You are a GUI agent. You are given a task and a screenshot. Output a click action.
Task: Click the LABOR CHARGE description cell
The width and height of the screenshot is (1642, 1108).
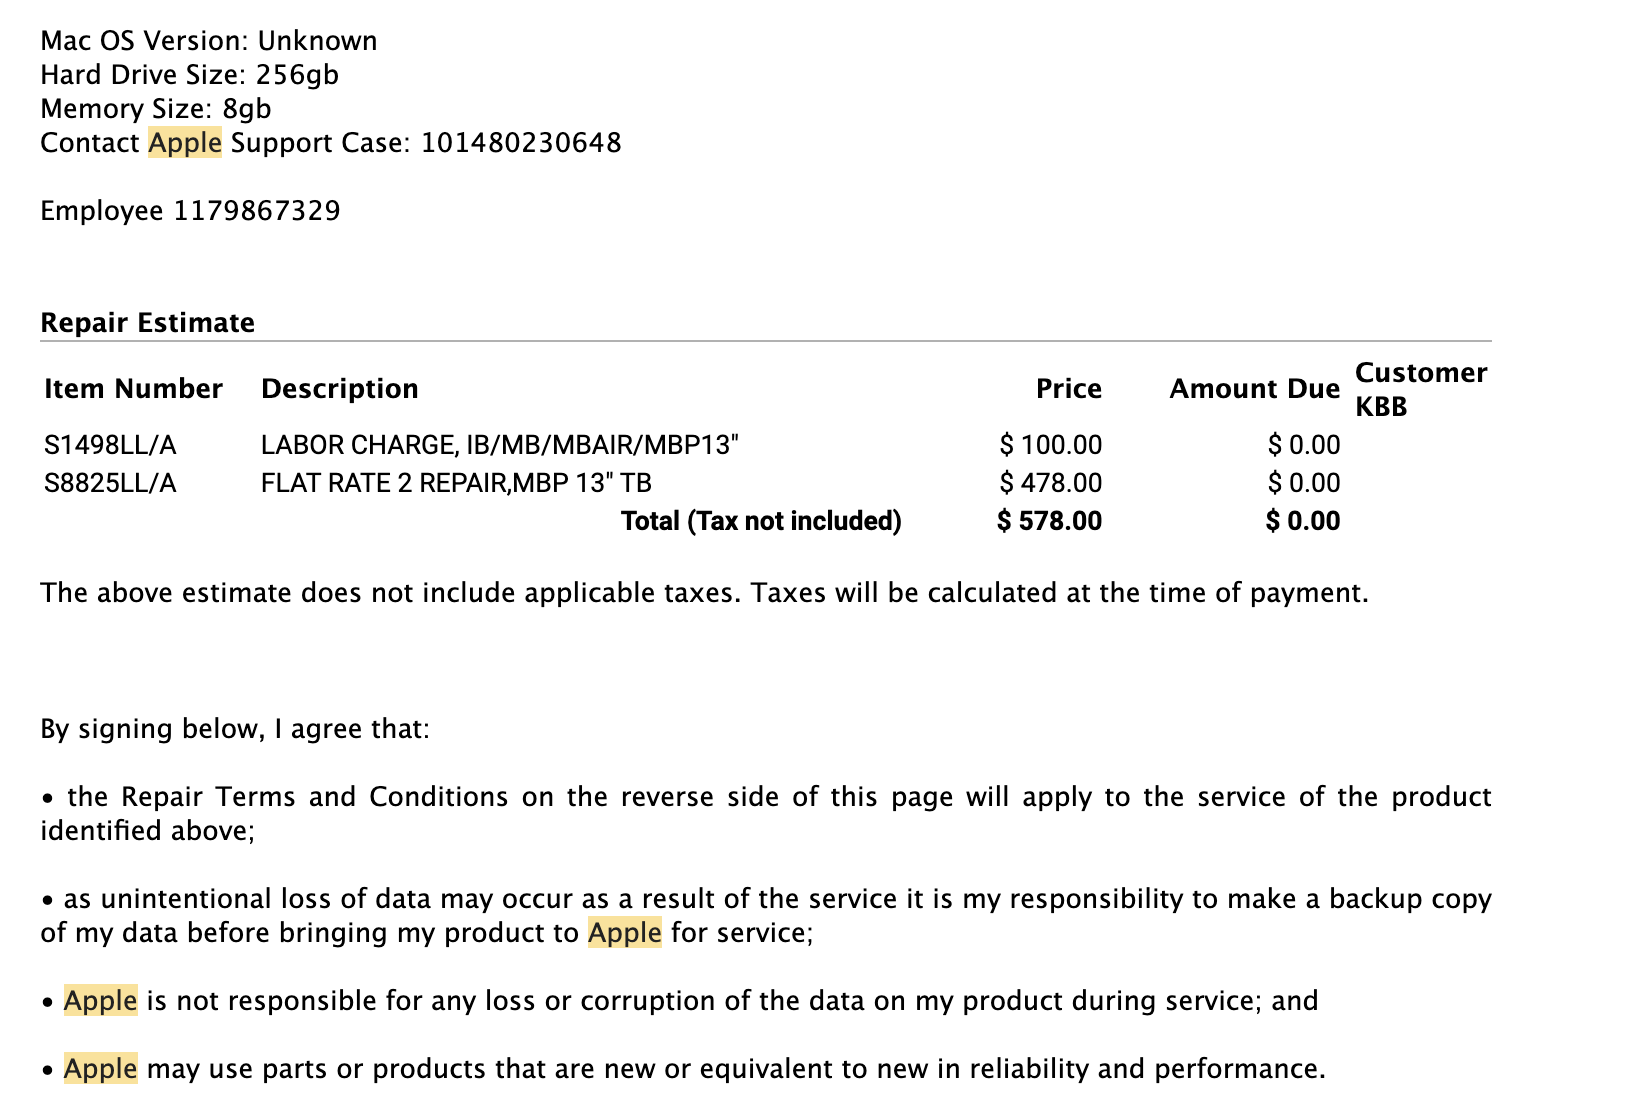[x=499, y=445]
